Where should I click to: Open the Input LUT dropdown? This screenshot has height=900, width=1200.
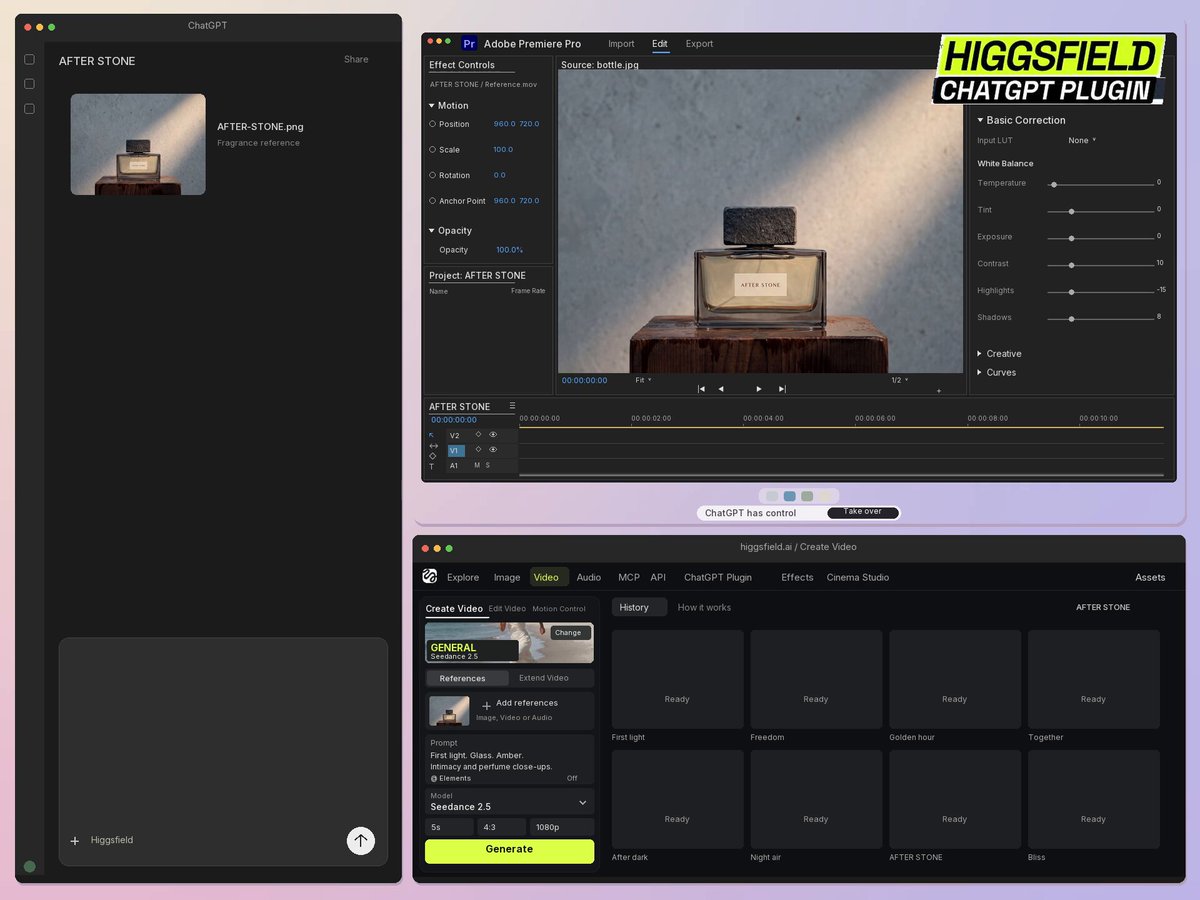(1082, 140)
